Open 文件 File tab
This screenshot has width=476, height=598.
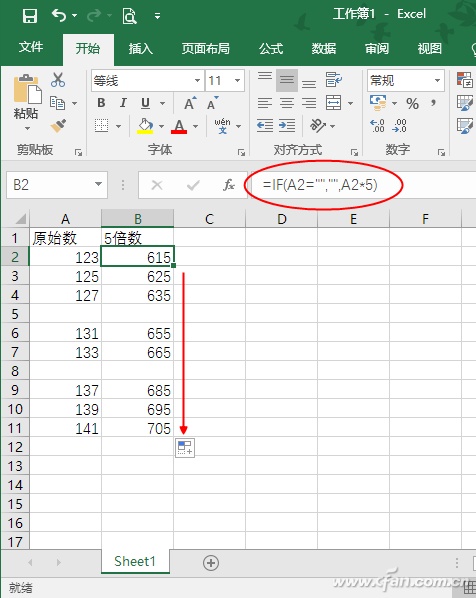tap(31, 48)
